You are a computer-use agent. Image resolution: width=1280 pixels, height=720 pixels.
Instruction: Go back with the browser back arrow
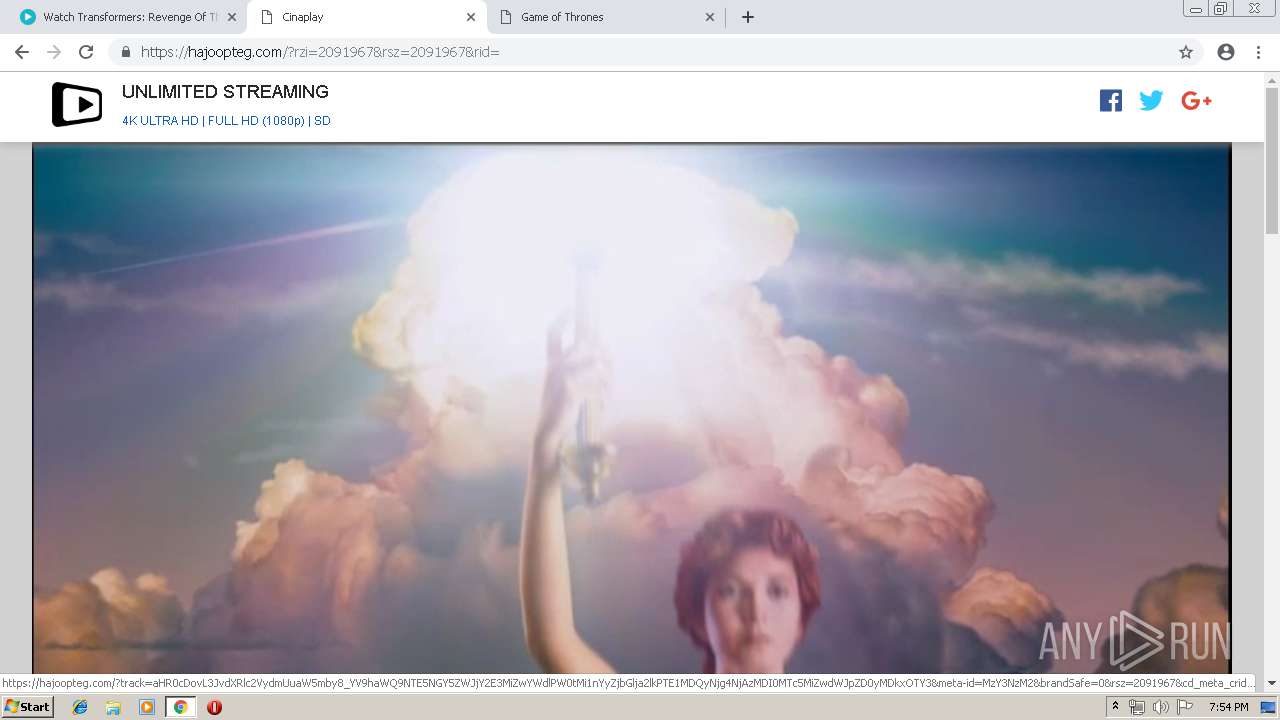22,52
